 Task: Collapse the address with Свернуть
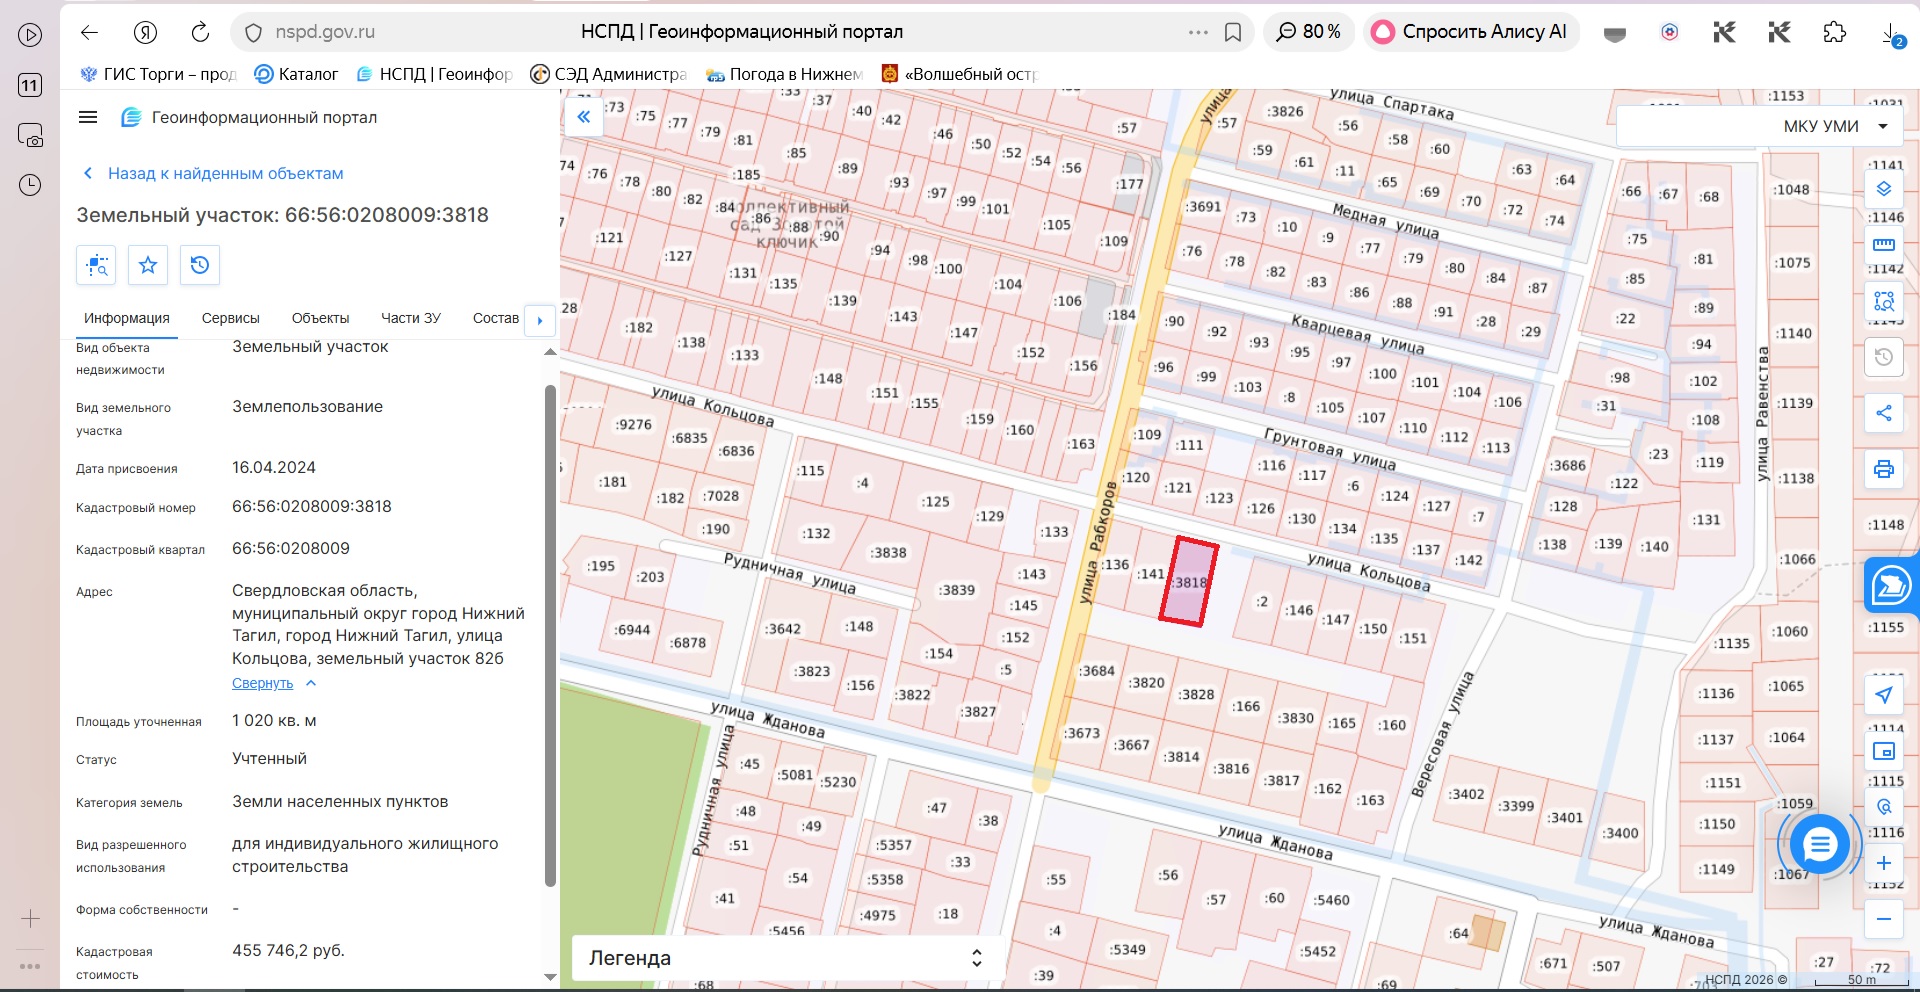click(263, 683)
